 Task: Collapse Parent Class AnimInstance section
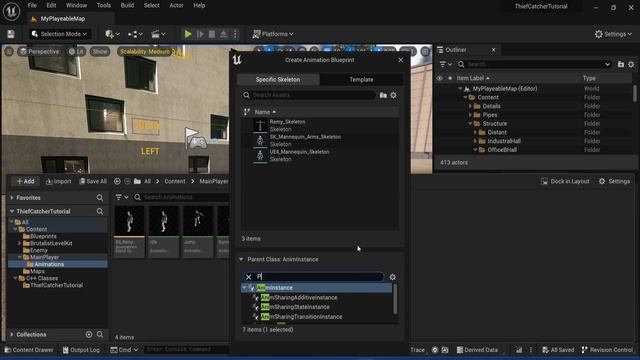tap(241, 260)
